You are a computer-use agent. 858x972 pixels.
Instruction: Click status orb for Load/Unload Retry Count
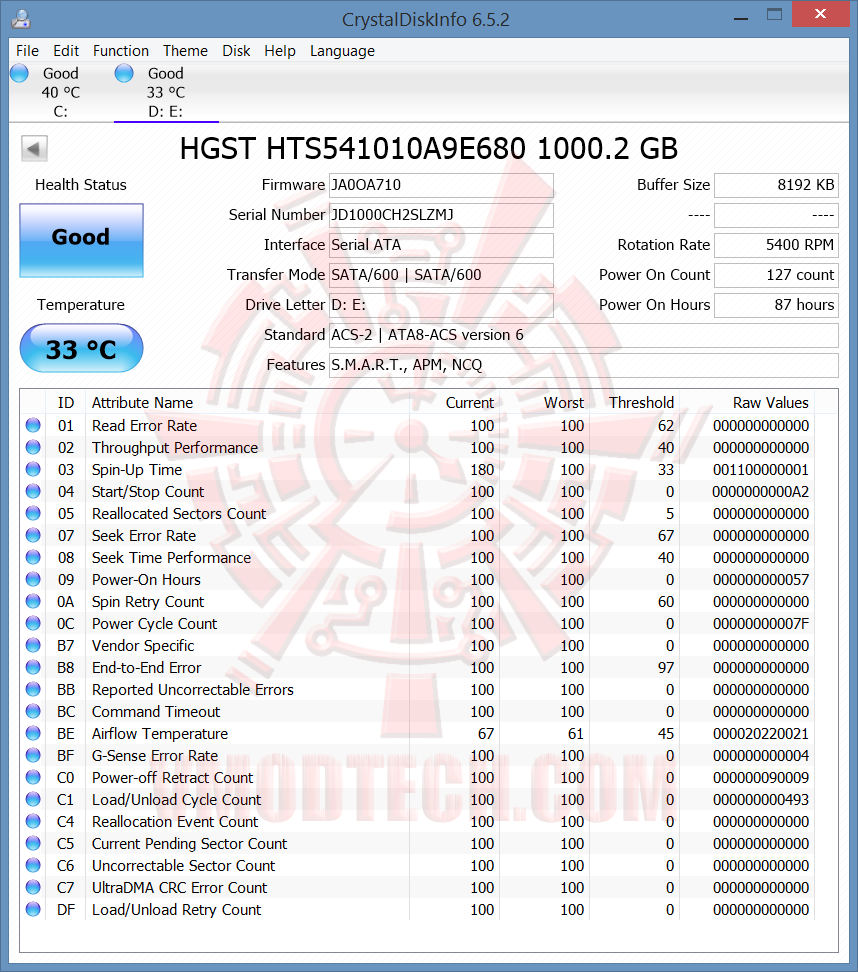coord(33,909)
